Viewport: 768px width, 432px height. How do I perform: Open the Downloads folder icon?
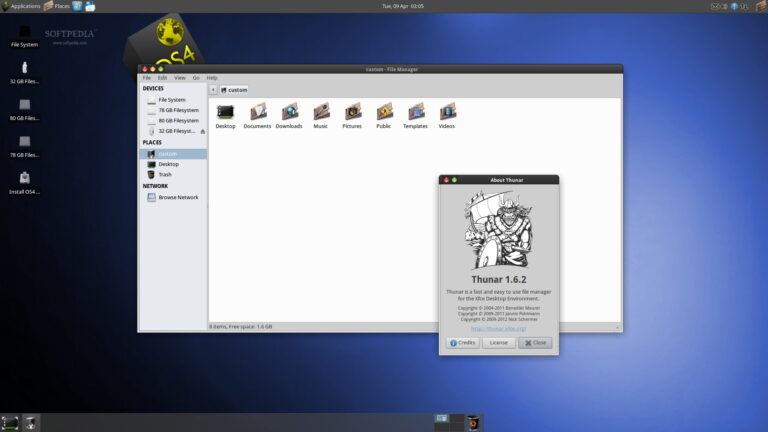(289, 112)
